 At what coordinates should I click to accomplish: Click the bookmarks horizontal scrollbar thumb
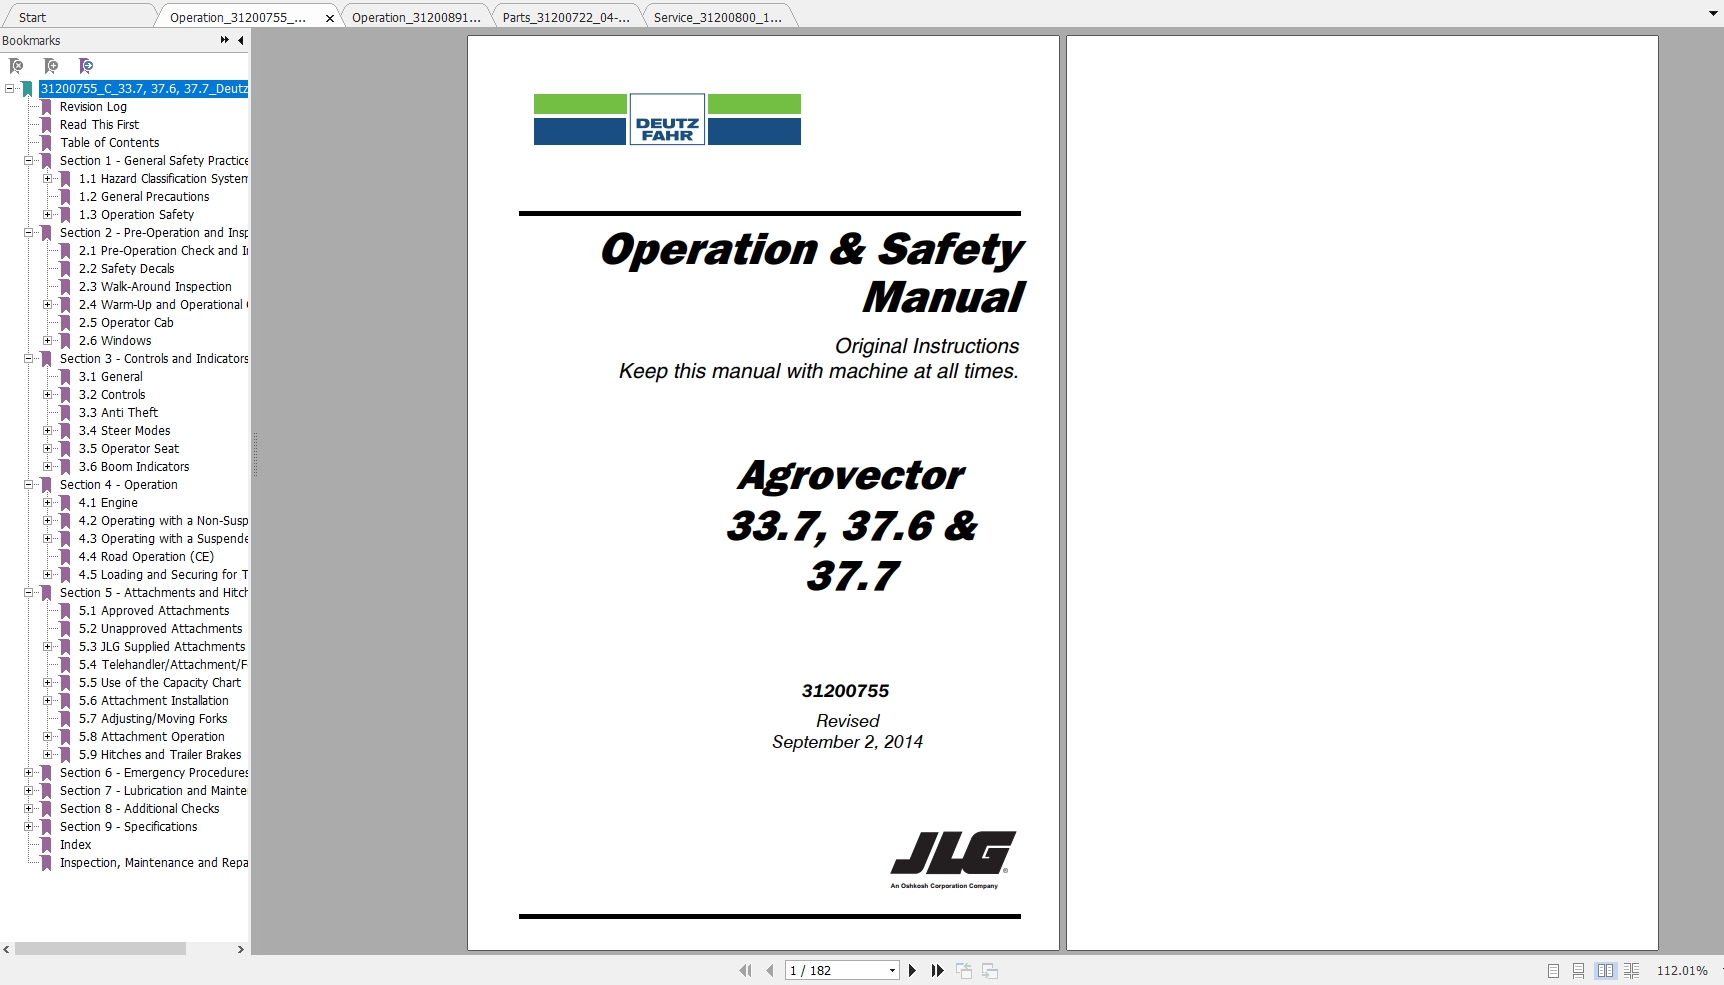coord(100,948)
